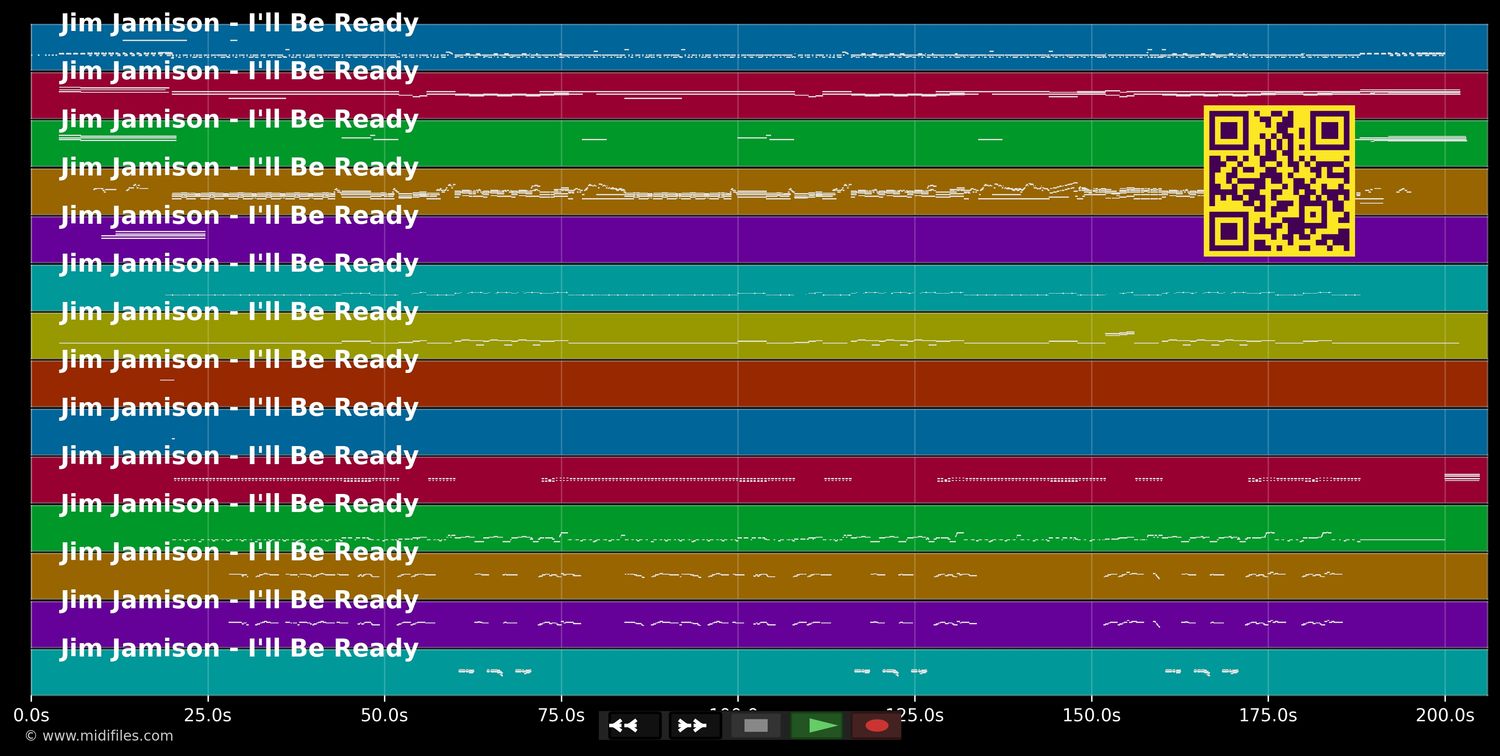This screenshot has width=1500, height=756.
Task: Click the 200.0s marker at timeline end
Action: coord(1445,715)
